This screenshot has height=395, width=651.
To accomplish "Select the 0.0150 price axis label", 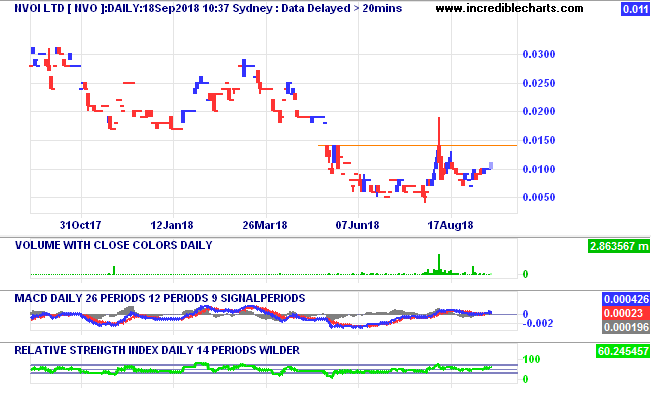I will [538, 140].
